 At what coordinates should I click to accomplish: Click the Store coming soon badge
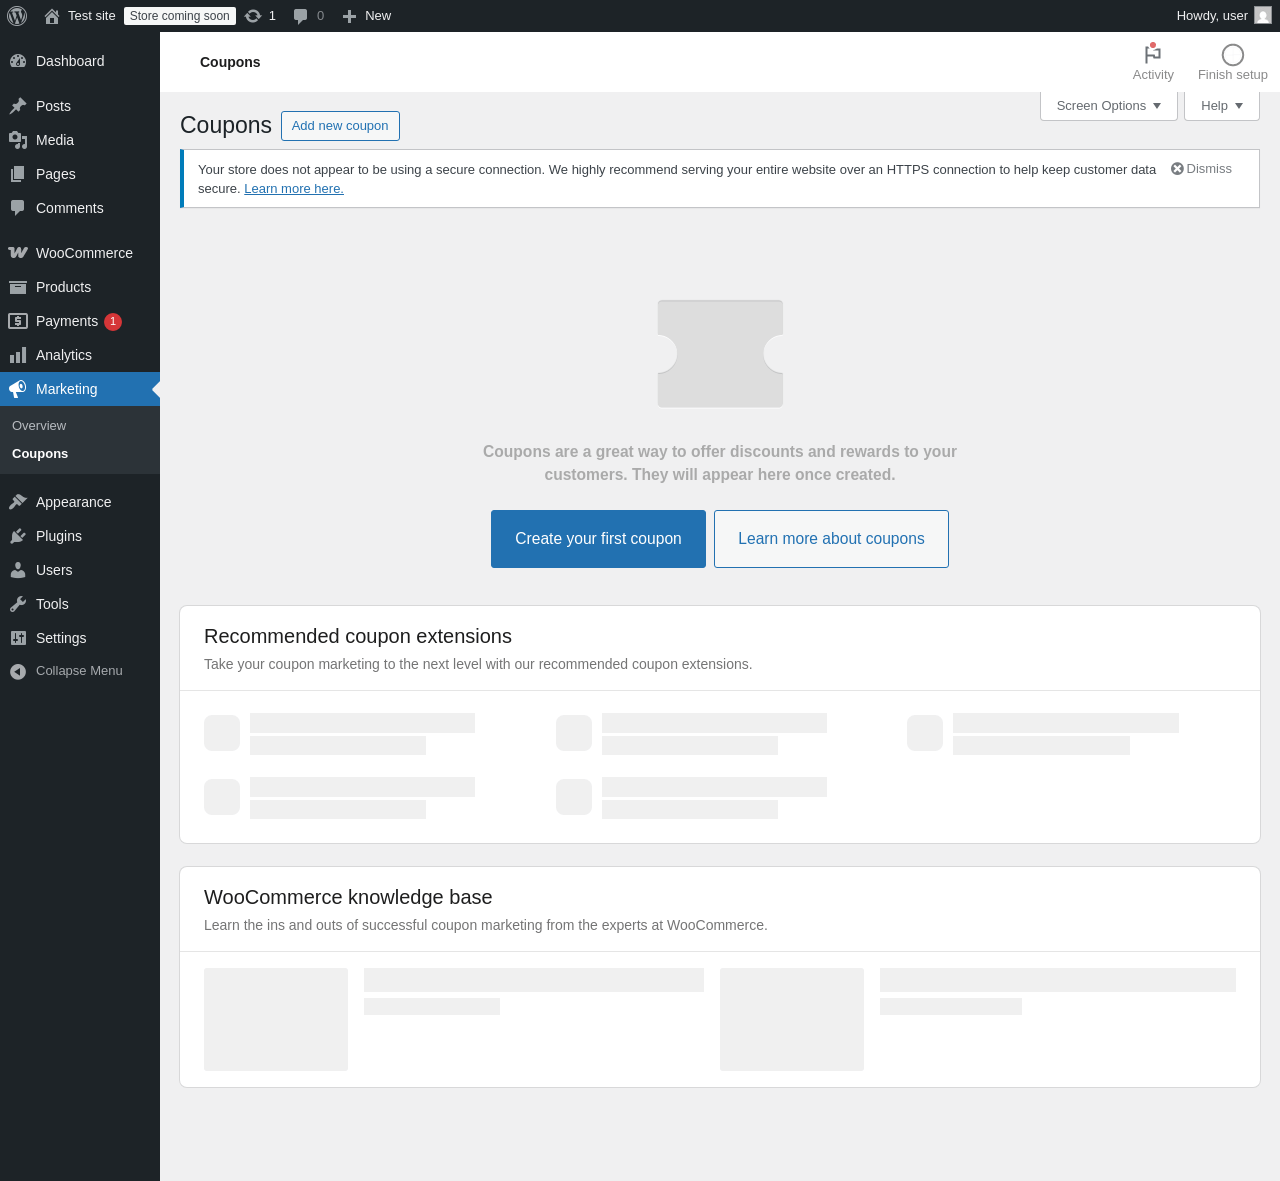[180, 16]
